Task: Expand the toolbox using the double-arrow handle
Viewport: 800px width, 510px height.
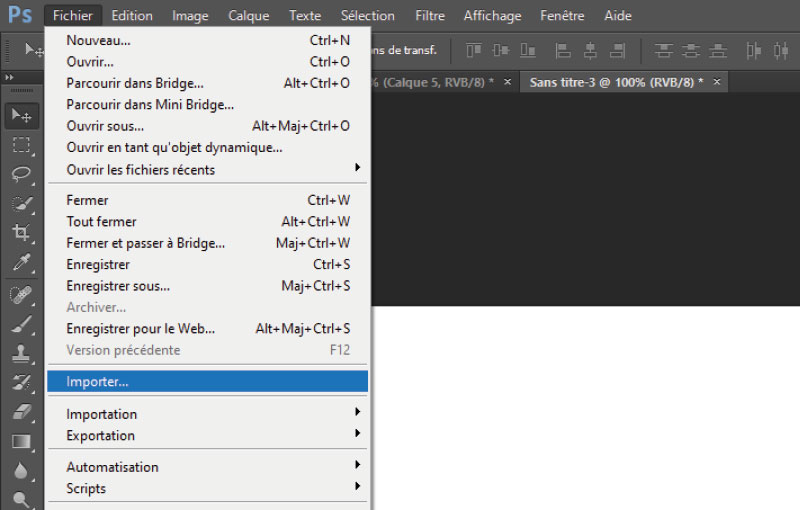Action: (x=10, y=78)
